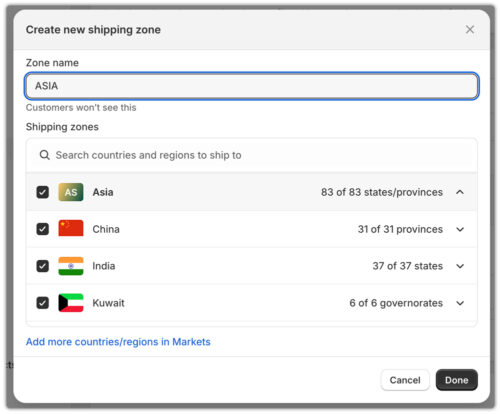Click the China country name

[106, 229]
